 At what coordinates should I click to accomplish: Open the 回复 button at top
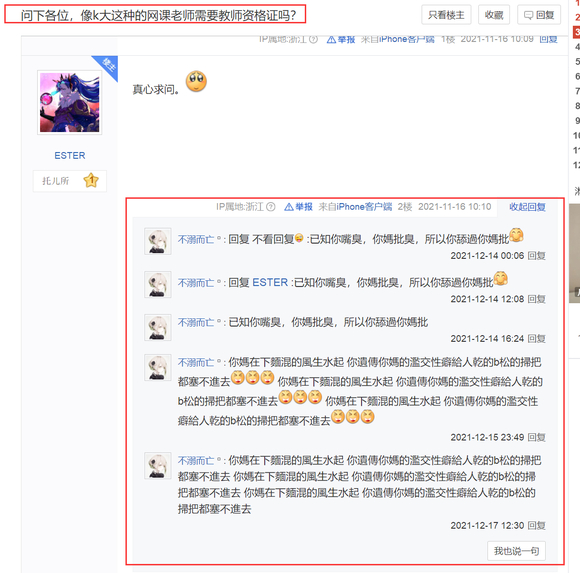[x=539, y=15]
